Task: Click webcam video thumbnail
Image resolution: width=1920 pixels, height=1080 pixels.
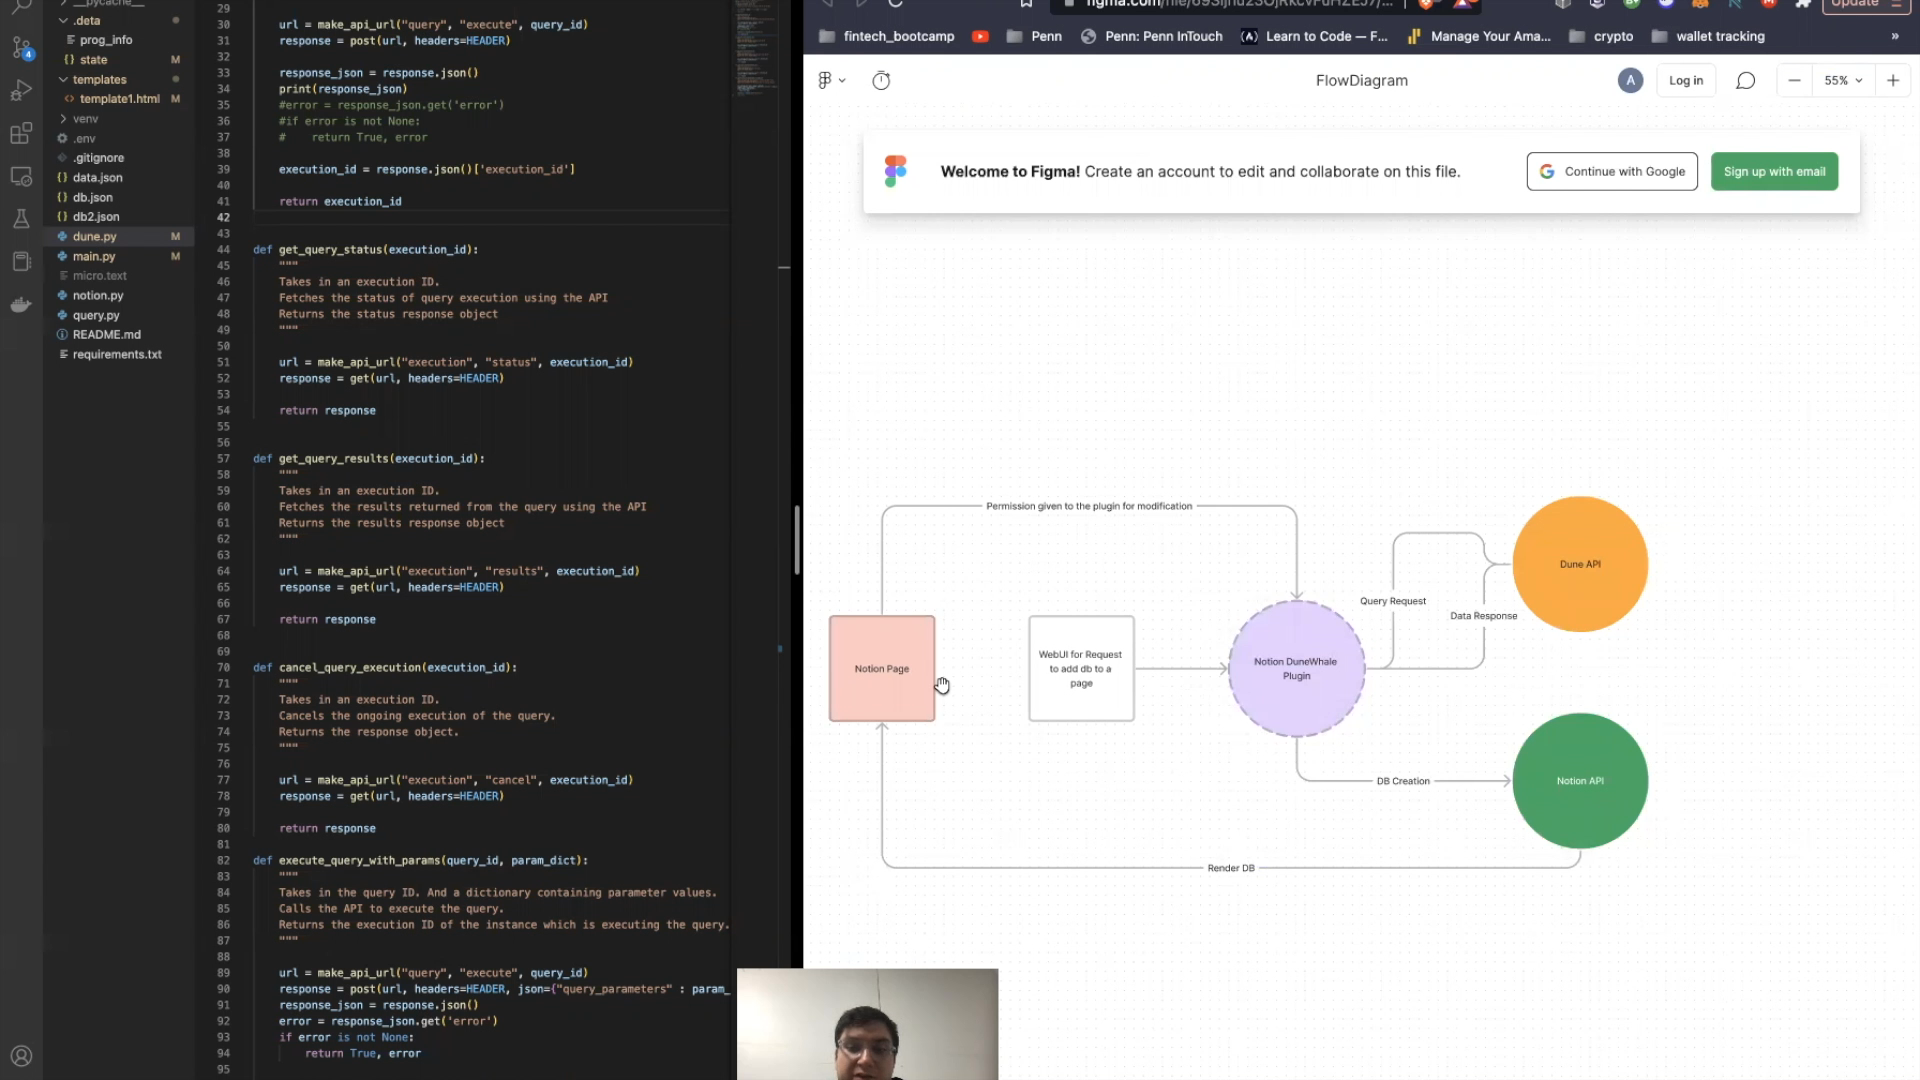Action: pos(867,1024)
